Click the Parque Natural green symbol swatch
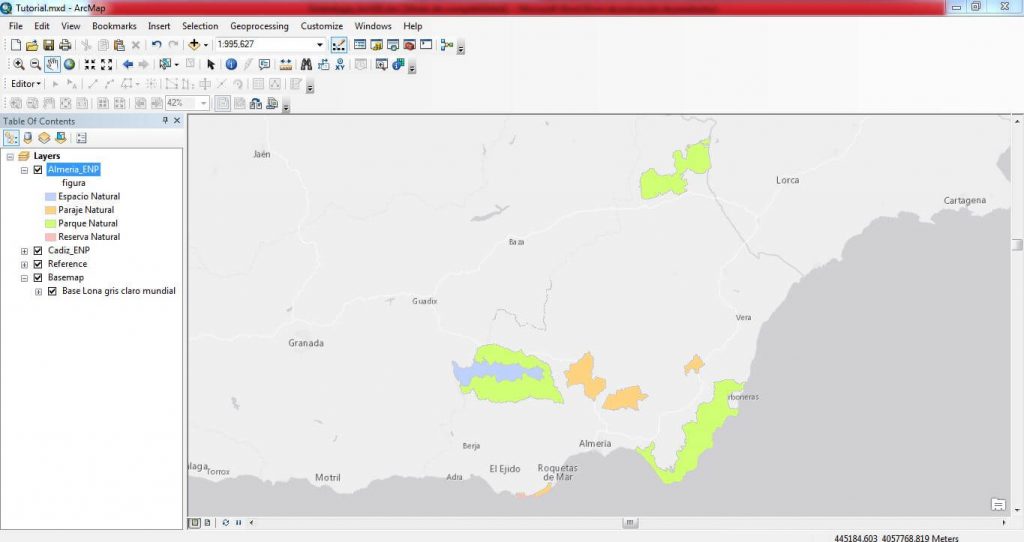 click(50, 224)
